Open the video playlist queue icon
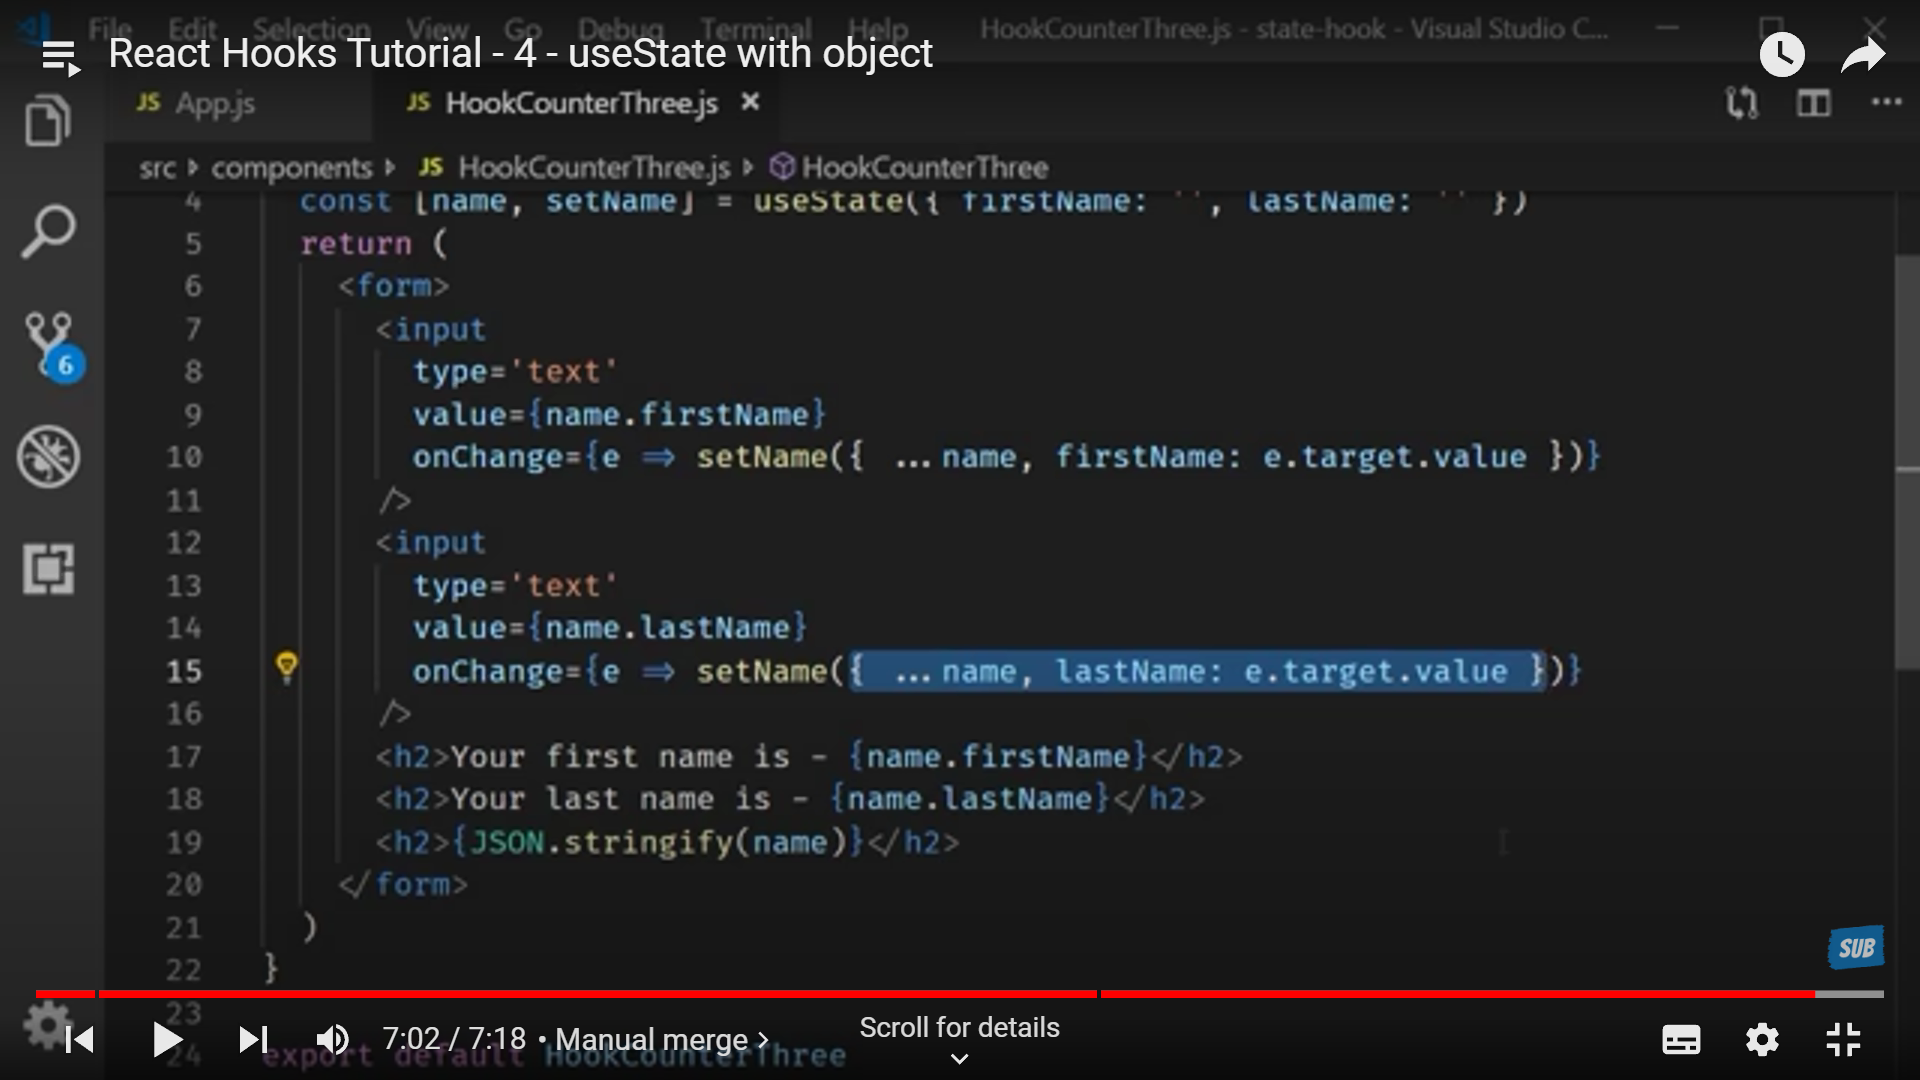Screen dimensions: 1920x1080 [60, 57]
